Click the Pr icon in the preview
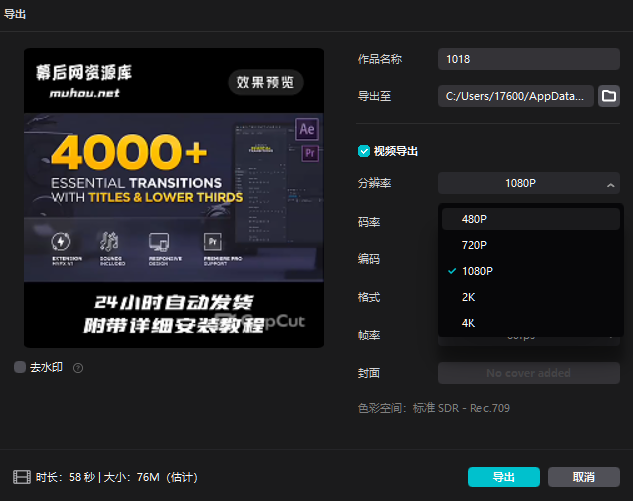The width and height of the screenshot is (633, 501). 309,153
